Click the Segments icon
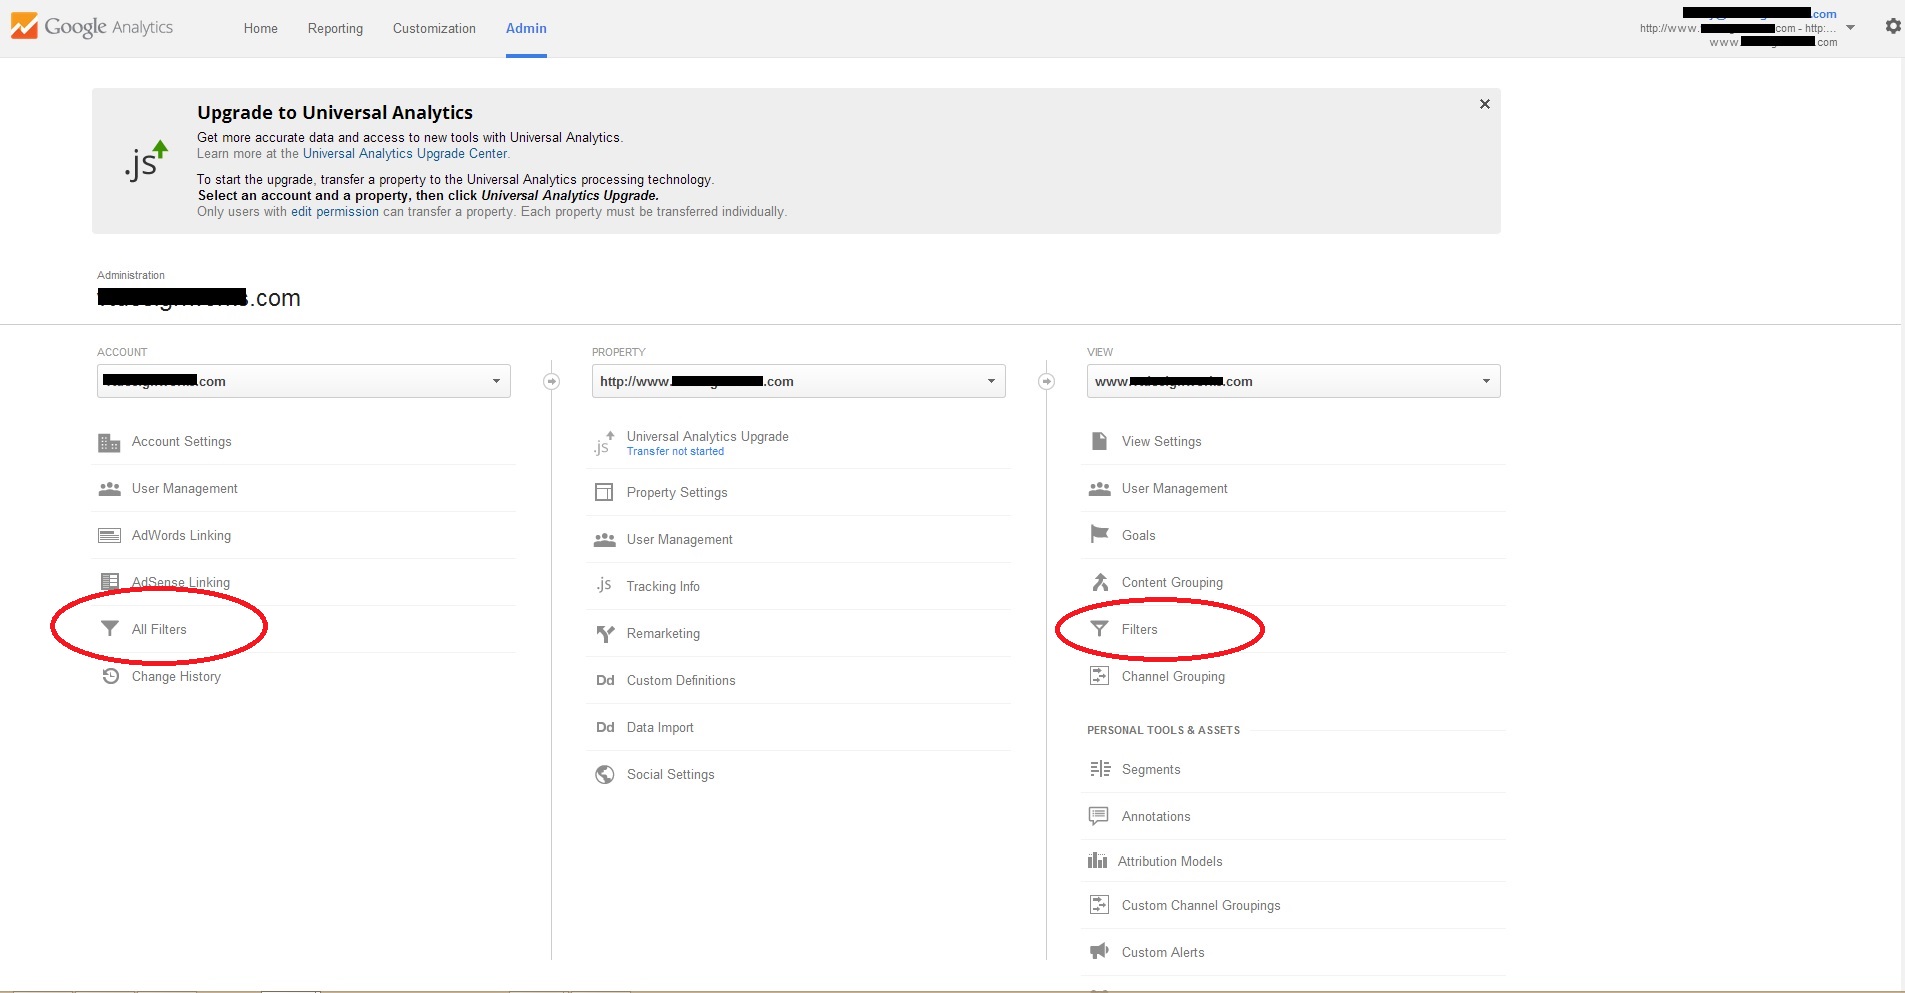The height and width of the screenshot is (993, 1905). pos(1100,769)
